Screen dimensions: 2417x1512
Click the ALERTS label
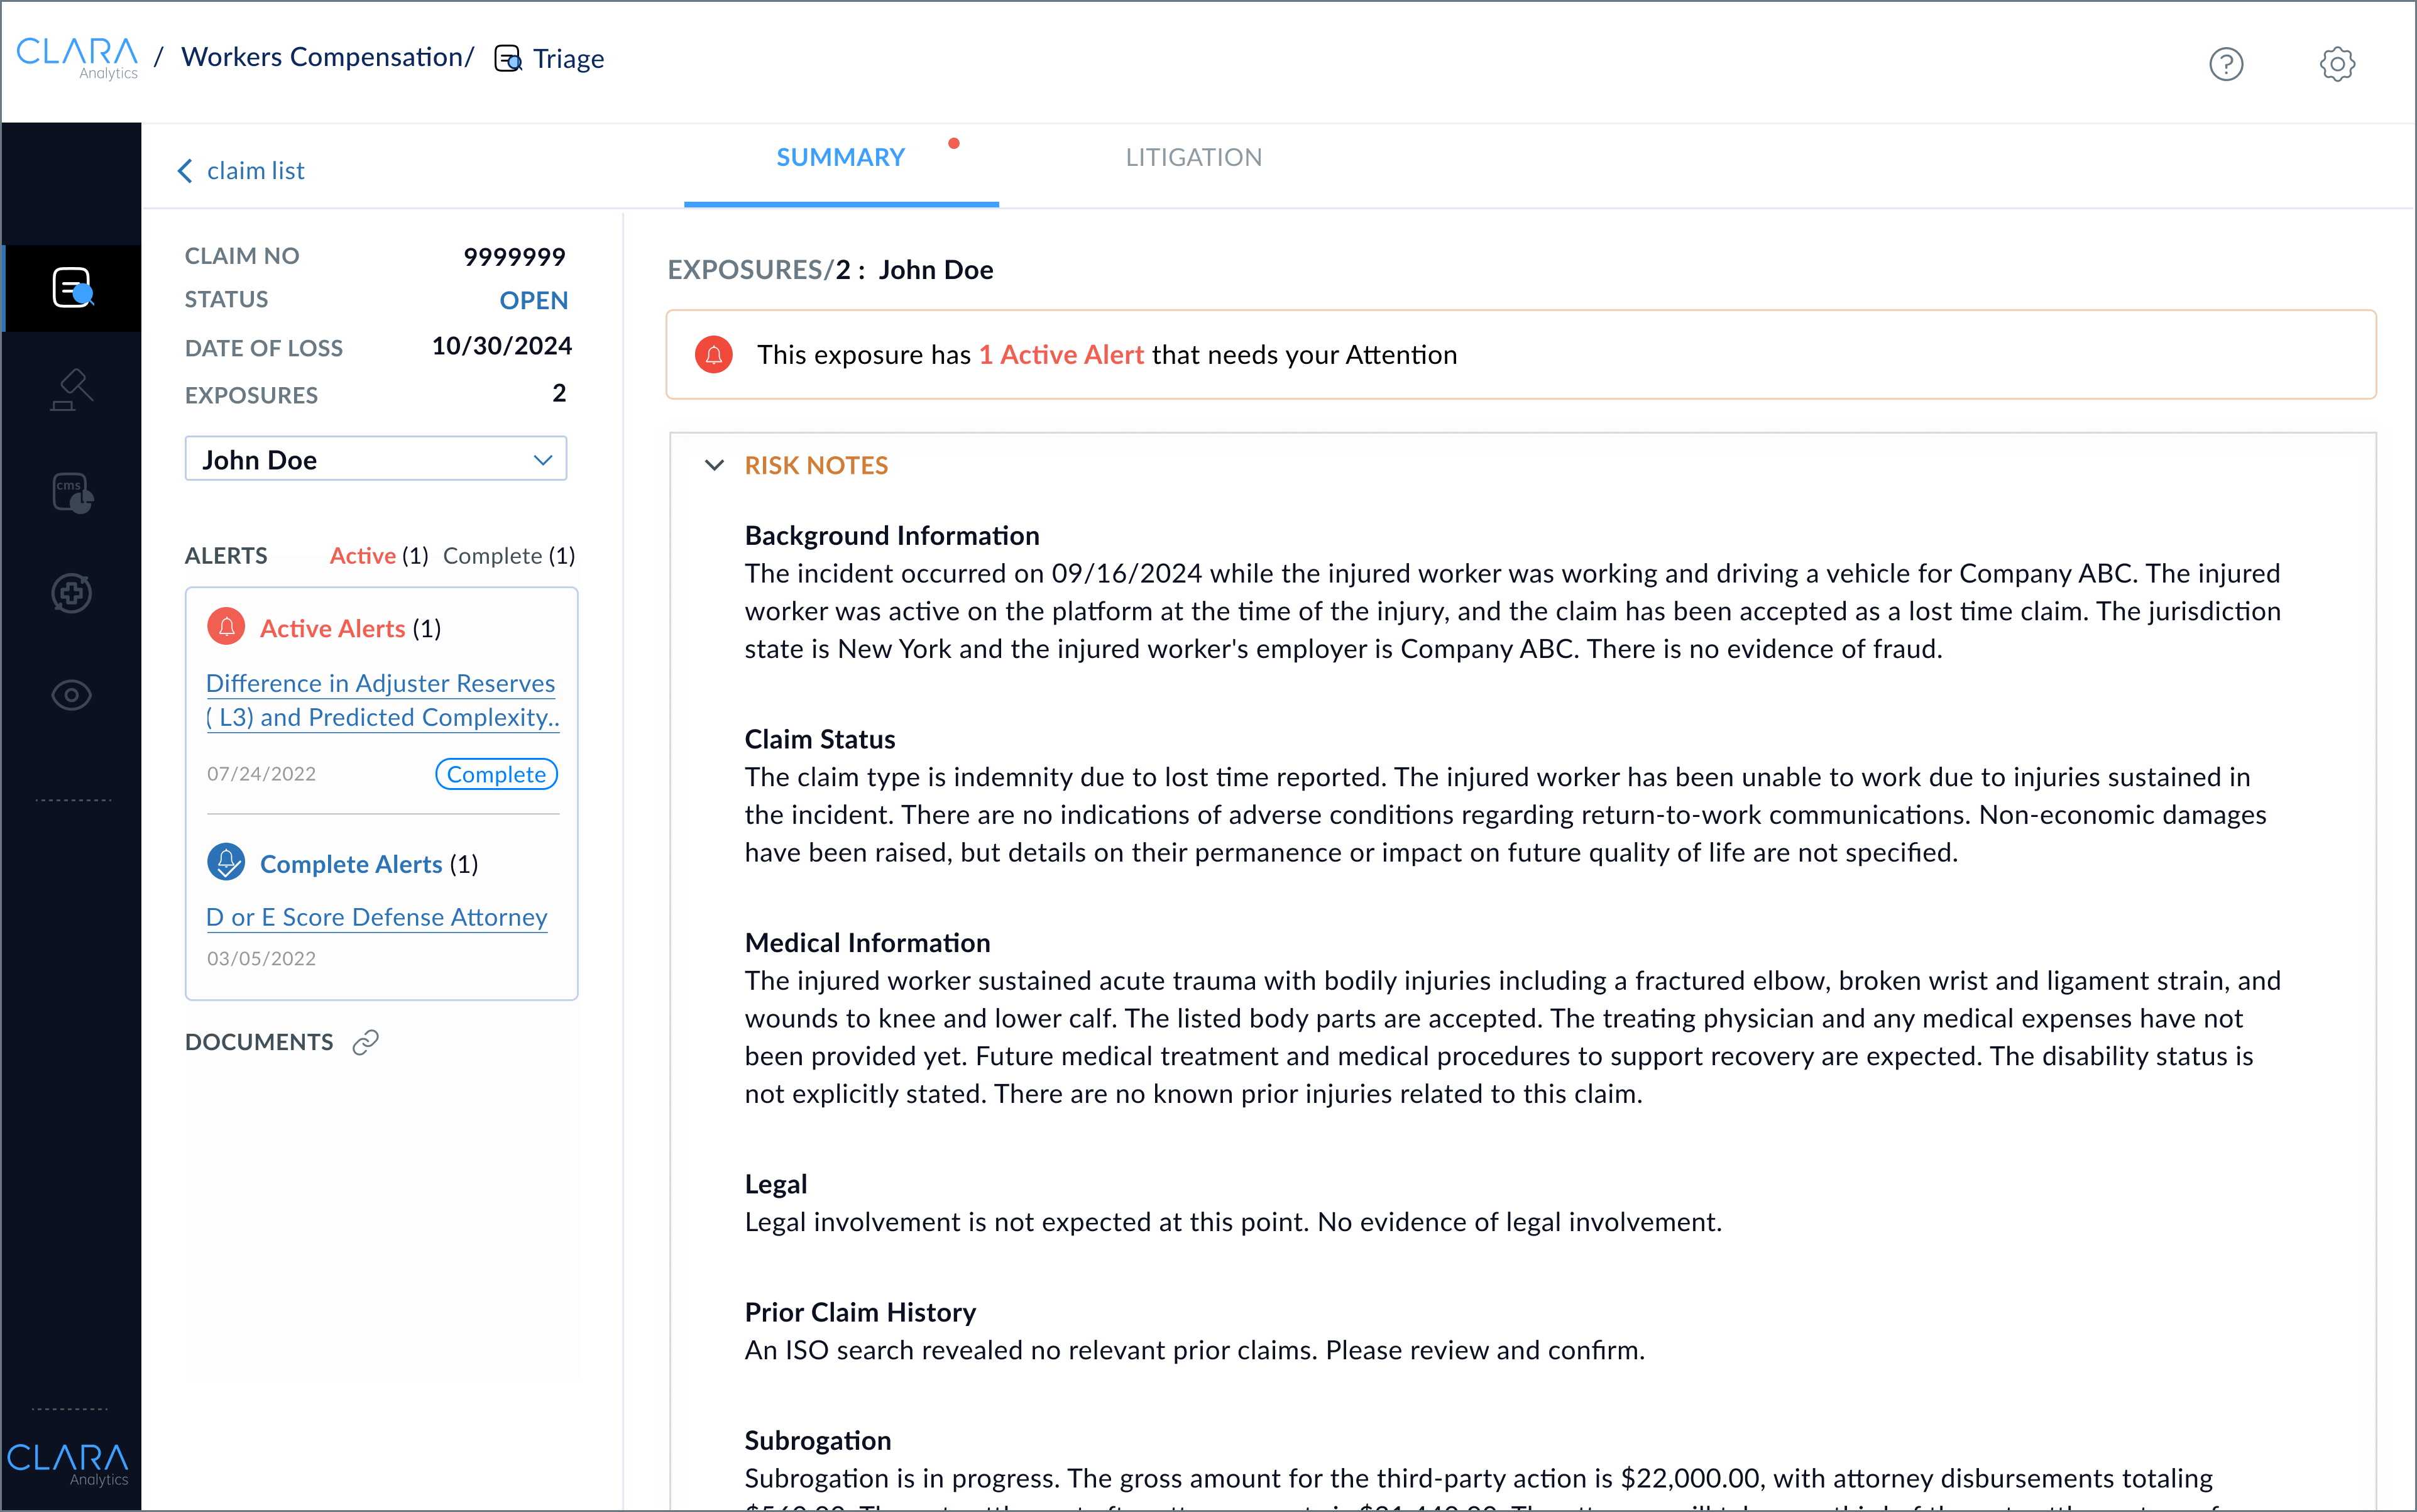[x=226, y=555]
